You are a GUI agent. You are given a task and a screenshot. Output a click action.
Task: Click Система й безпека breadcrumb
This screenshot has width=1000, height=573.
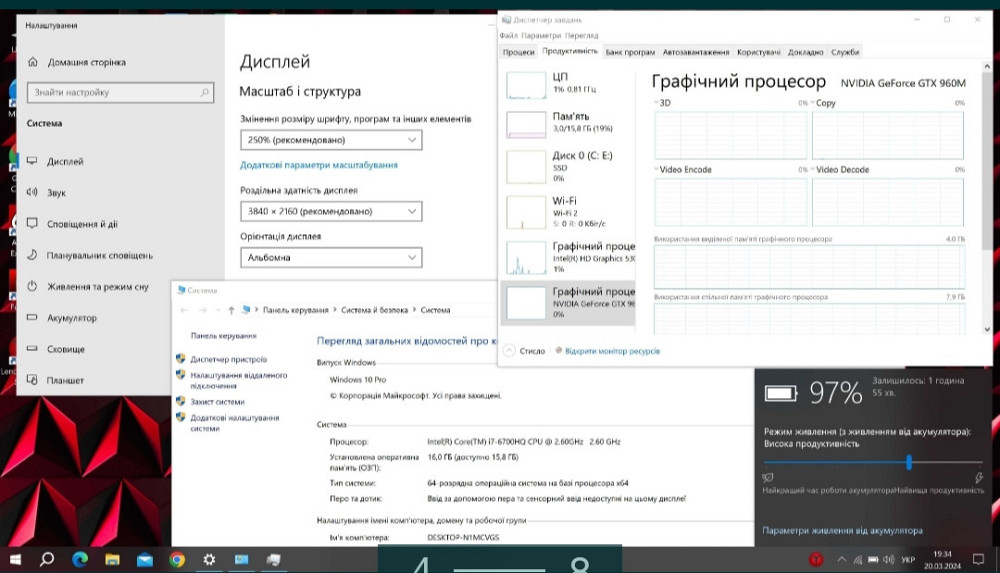[x=374, y=310]
